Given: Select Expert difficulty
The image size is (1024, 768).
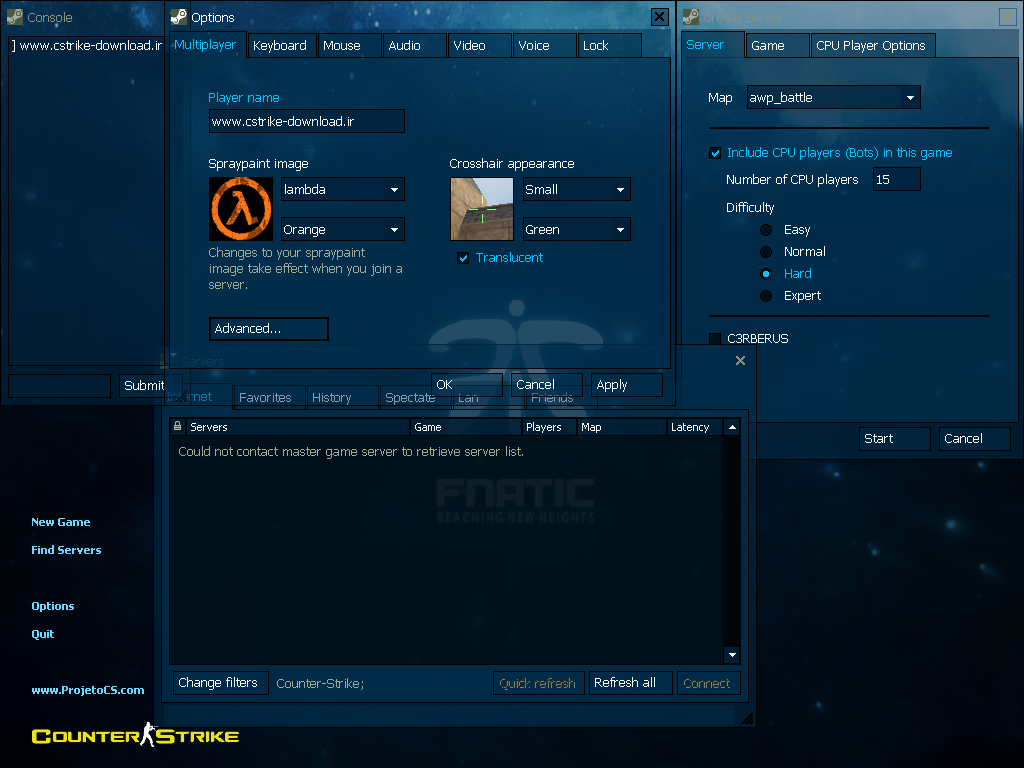Looking at the screenshot, I should pyautogui.click(x=766, y=296).
